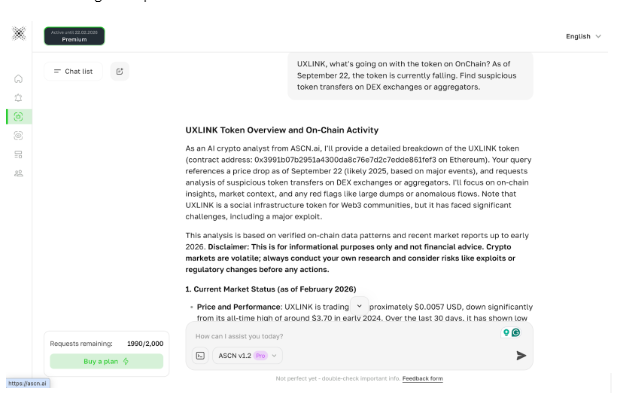Open the Feedback form link

pyautogui.click(x=423, y=379)
